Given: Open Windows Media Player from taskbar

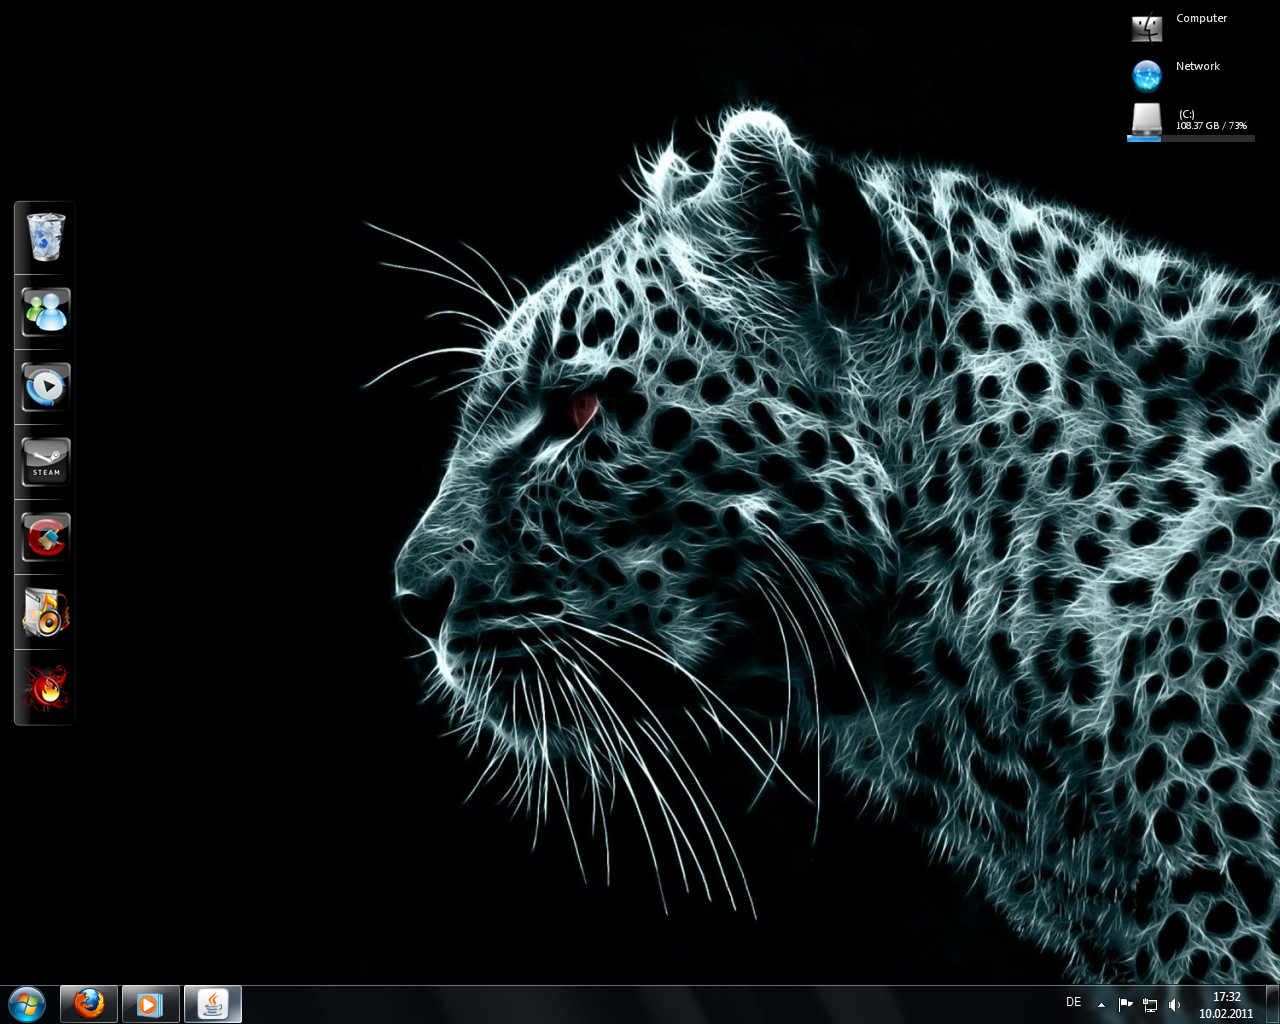Looking at the screenshot, I should coord(151,1004).
